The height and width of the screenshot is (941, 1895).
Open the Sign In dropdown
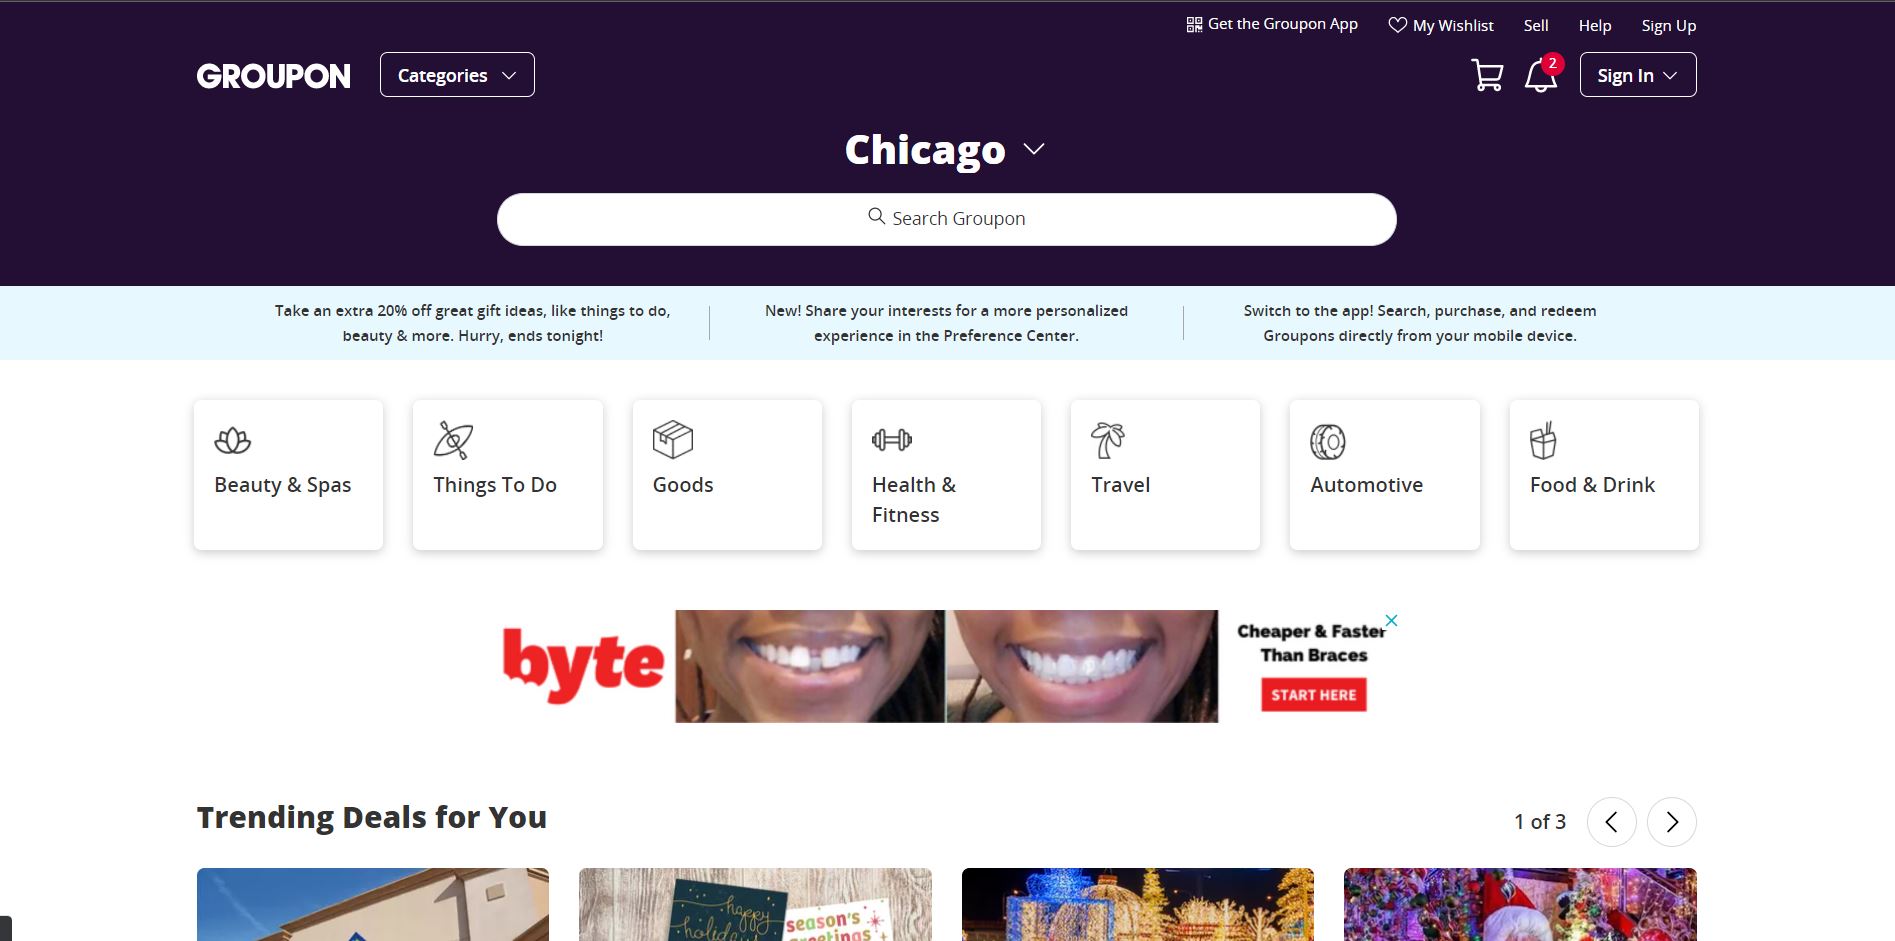coord(1638,75)
